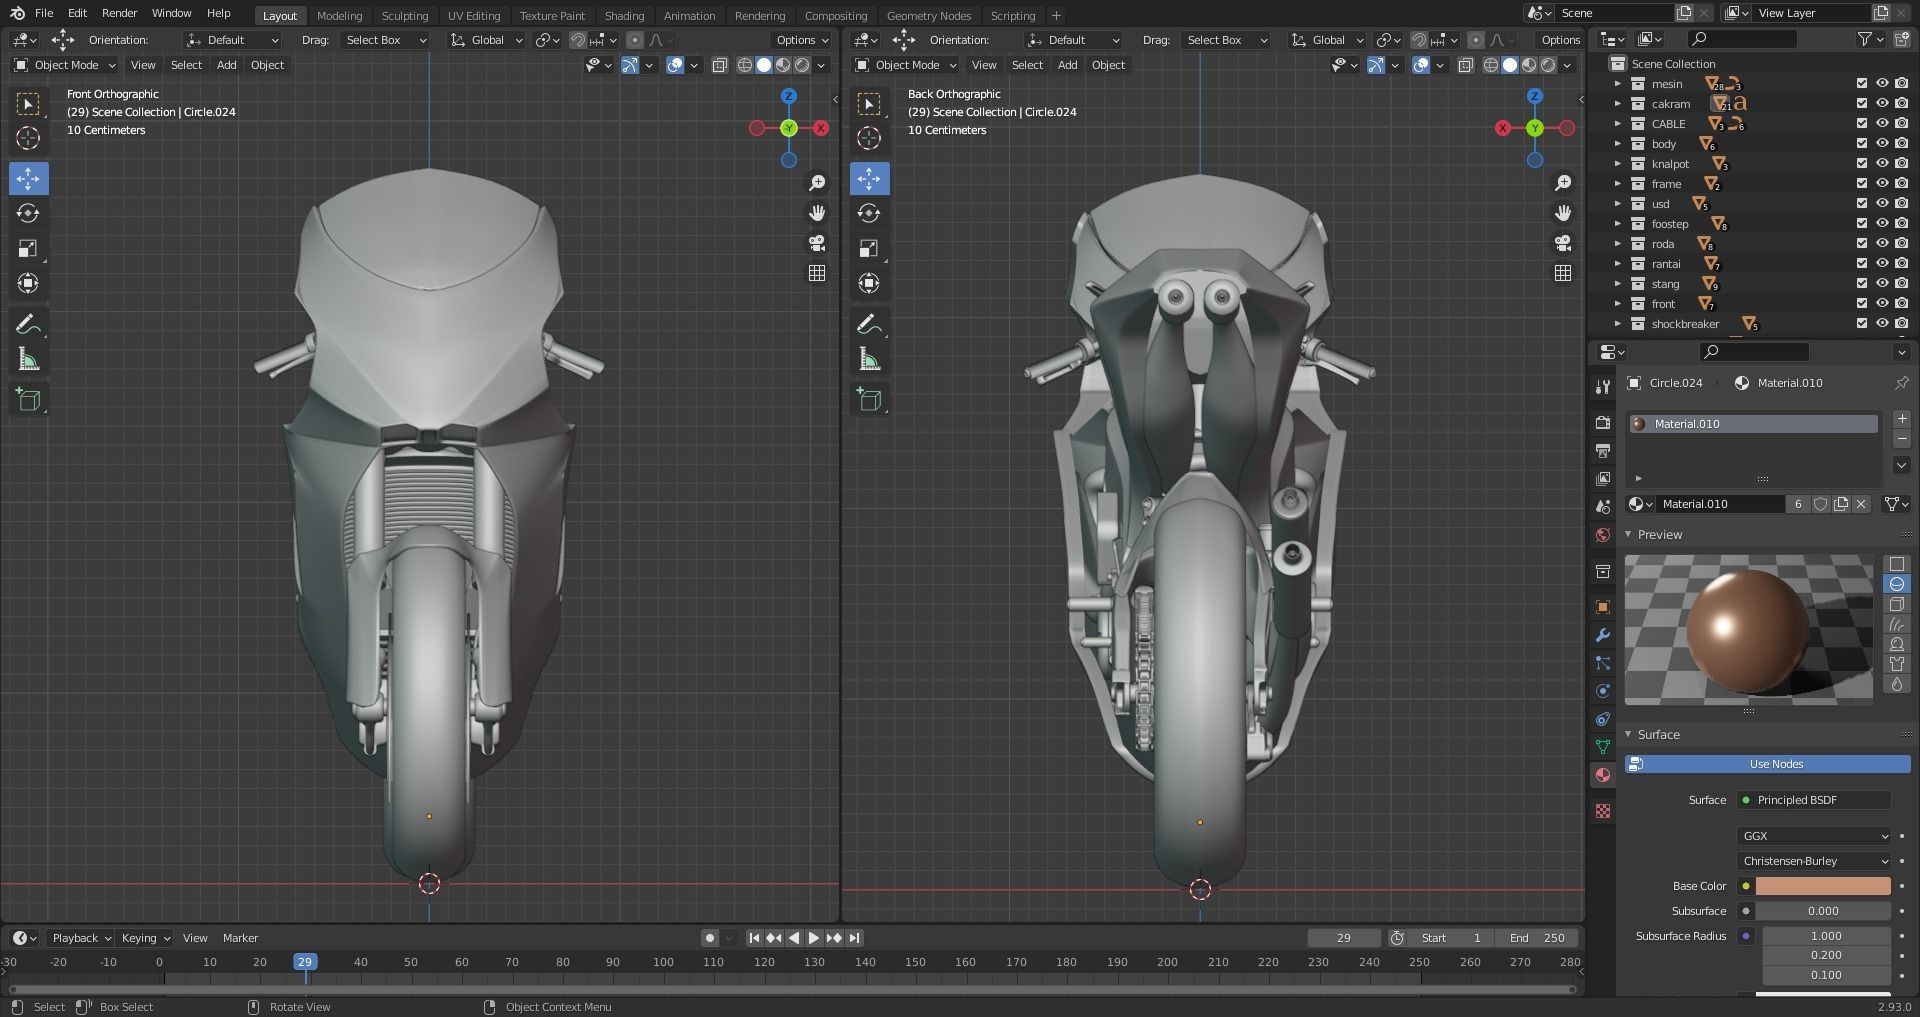
Task: Open Texture properties checker tab
Action: click(1603, 811)
